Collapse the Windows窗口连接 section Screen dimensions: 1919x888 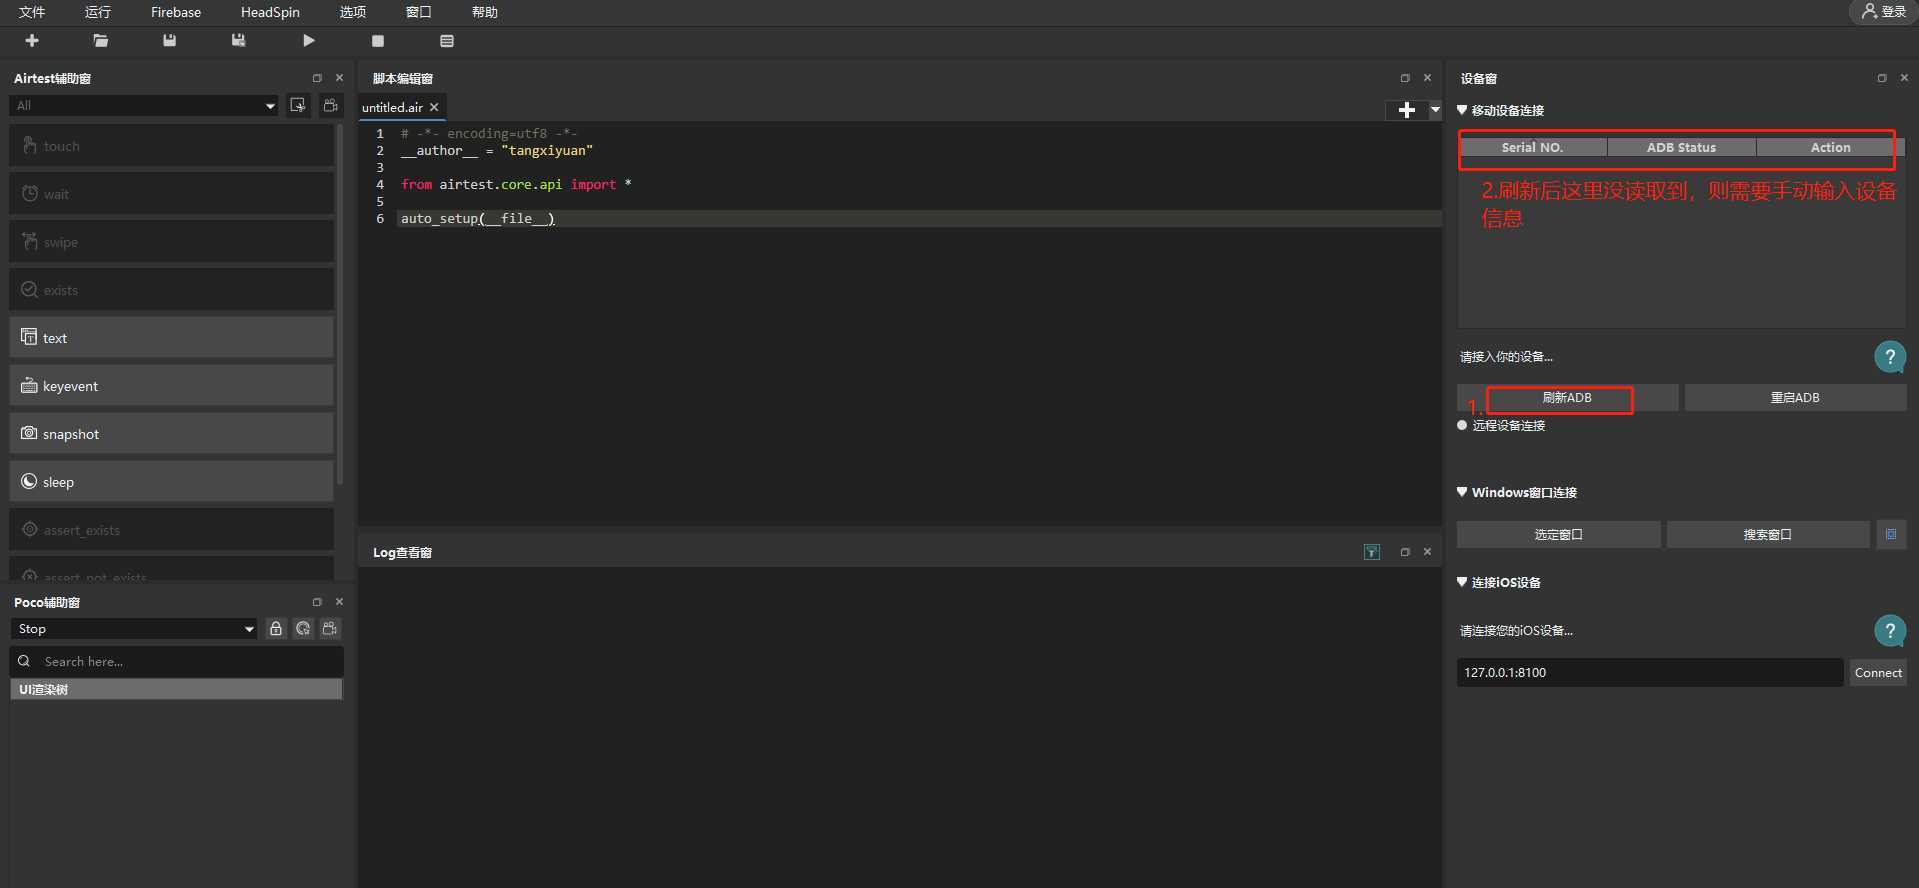(x=1462, y=492)
